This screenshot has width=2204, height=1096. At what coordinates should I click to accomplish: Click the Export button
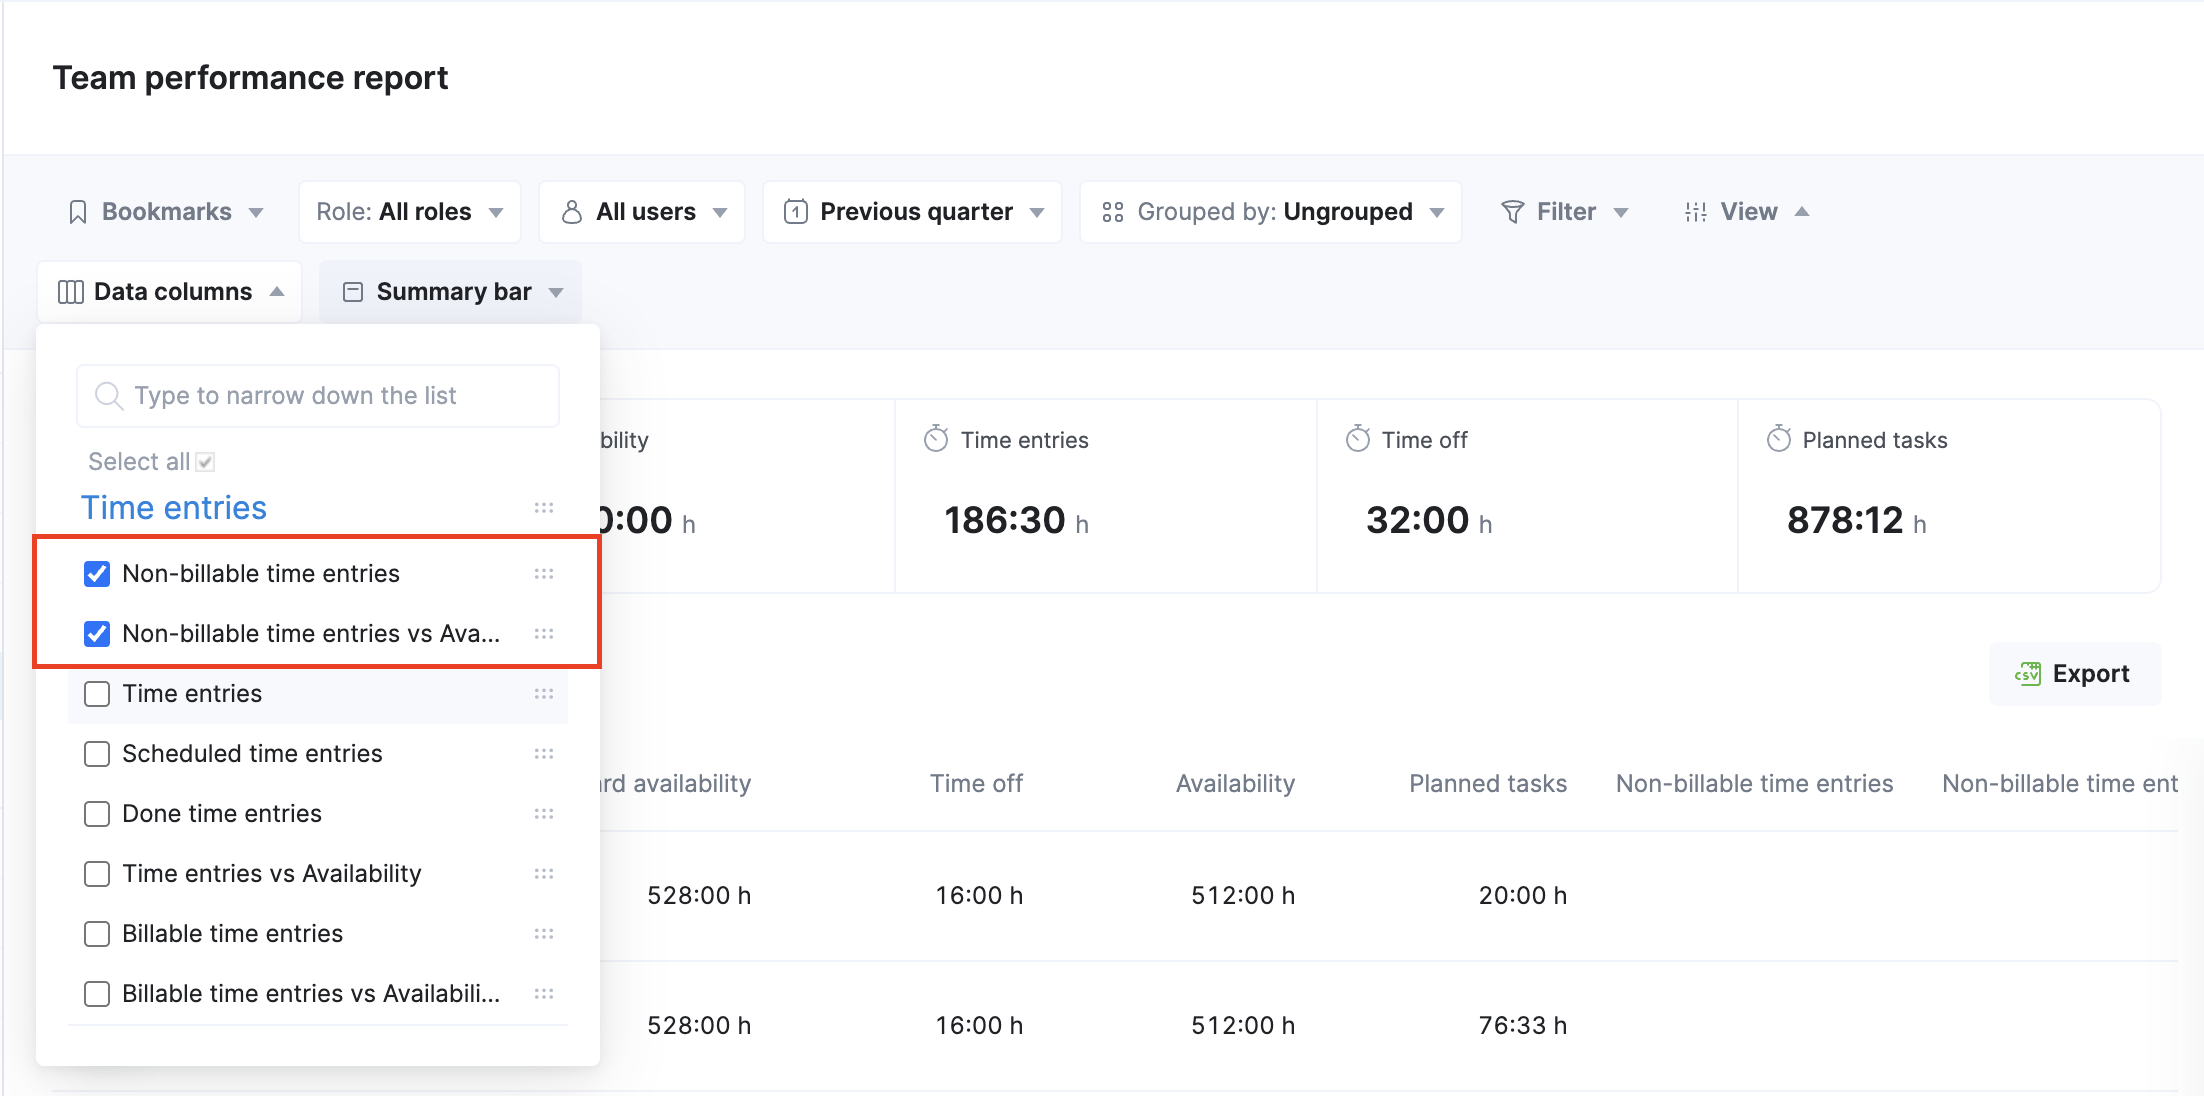pyautogui.click(x=2074, y=674)
